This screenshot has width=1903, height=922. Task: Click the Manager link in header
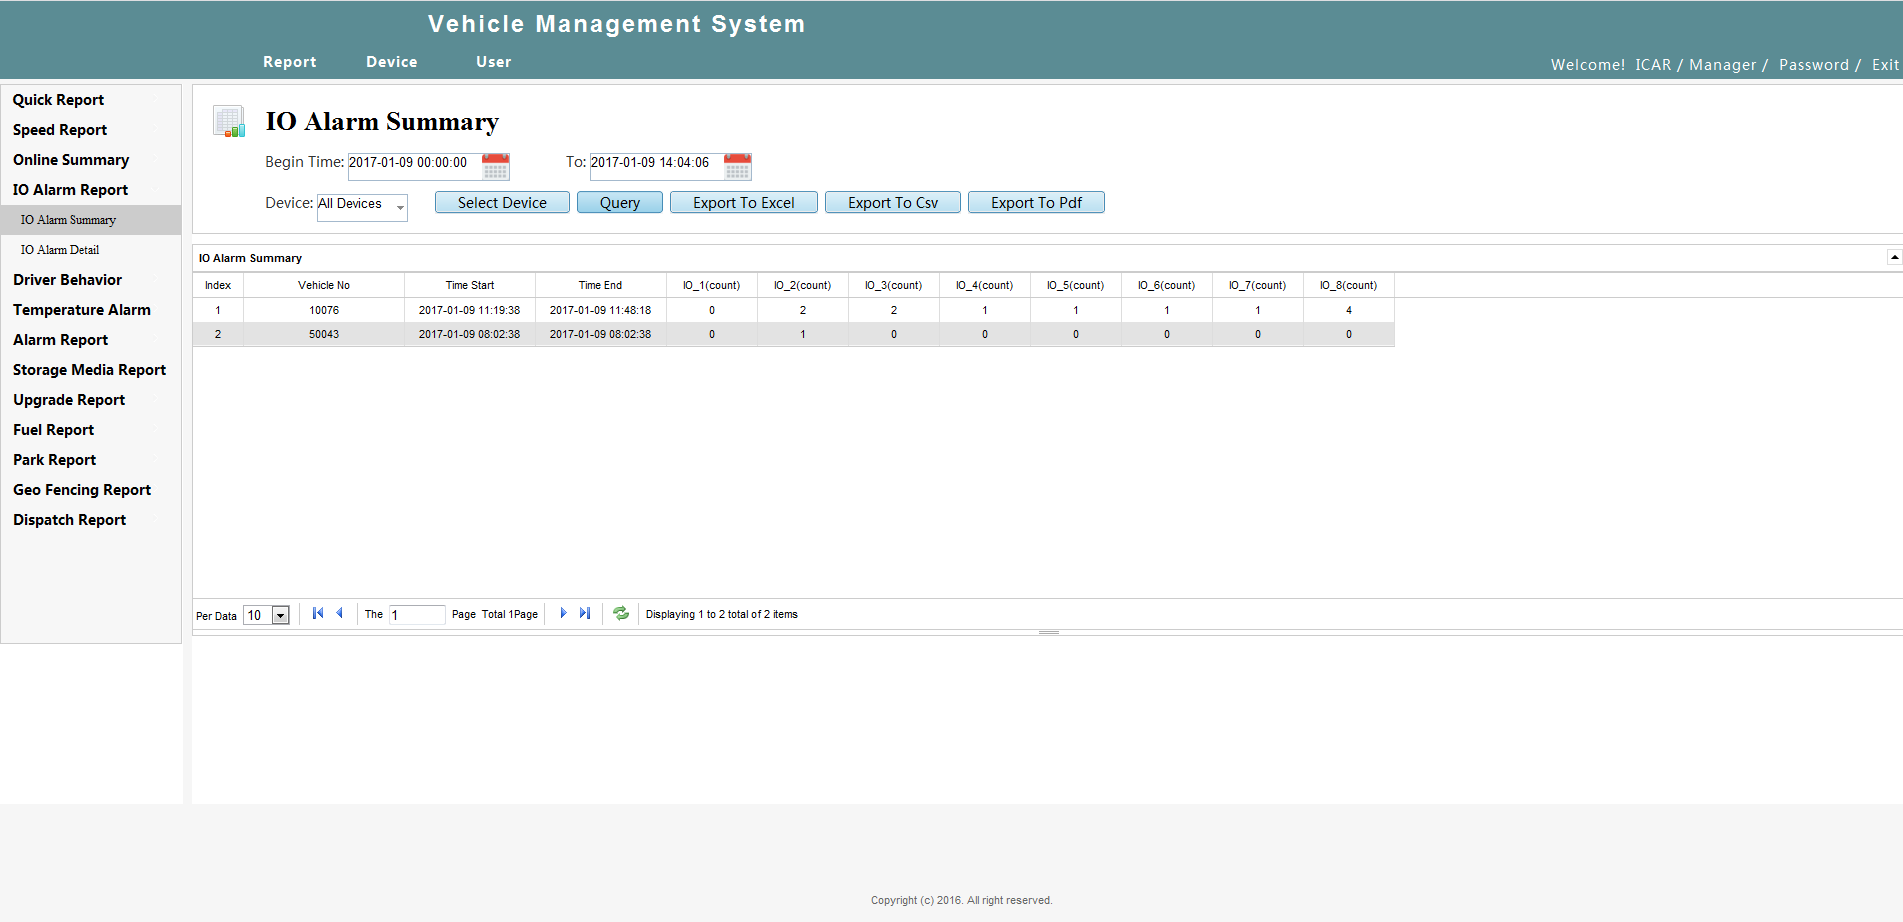pyautogui.click(x=1722, y=65)
